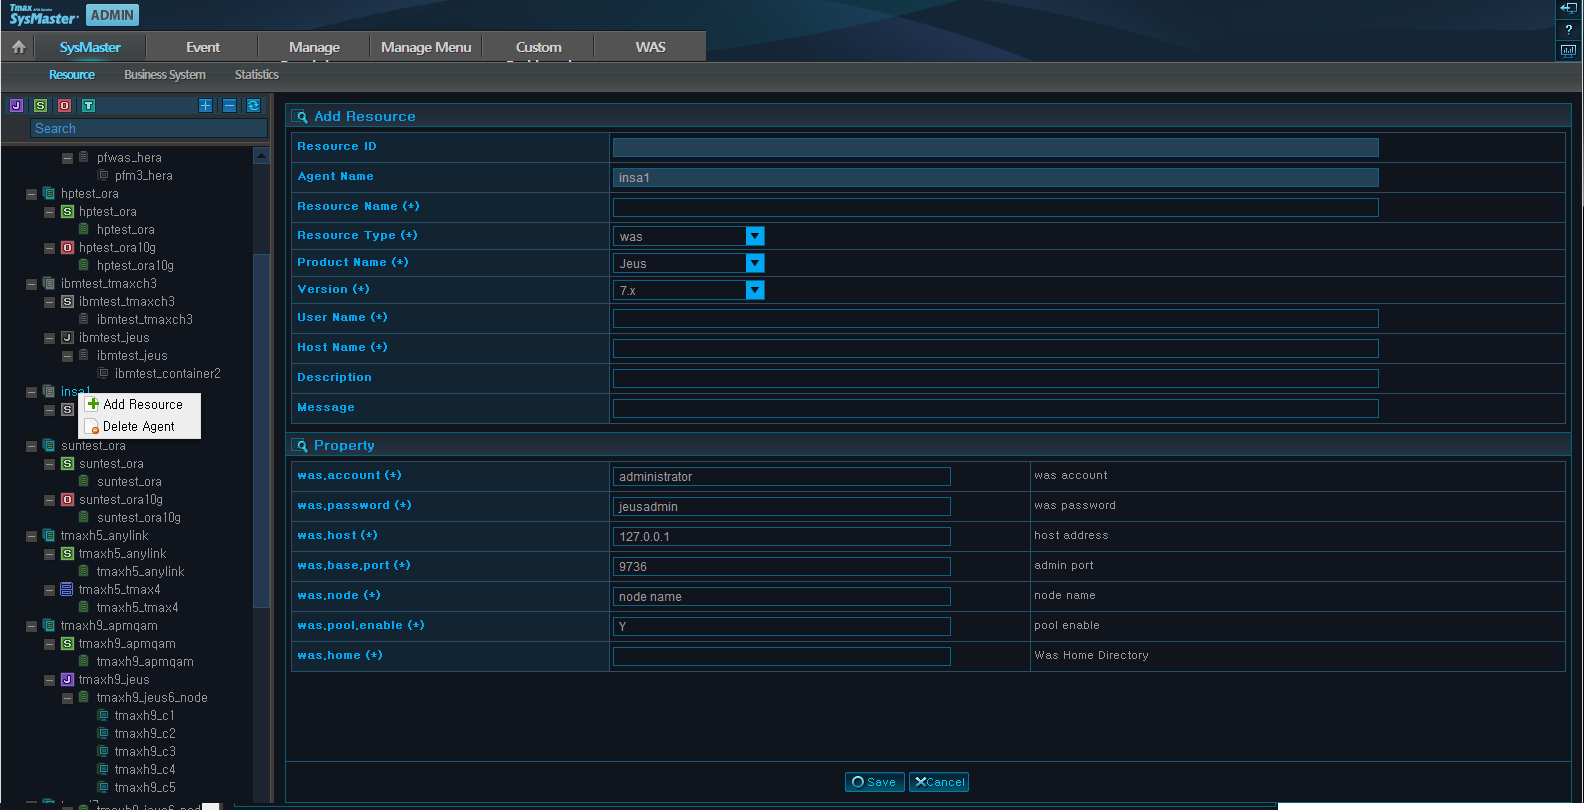The width and height of the screenshot is (1584, 810).
Task: Cancel adding the resource
Action: point(939,782)
